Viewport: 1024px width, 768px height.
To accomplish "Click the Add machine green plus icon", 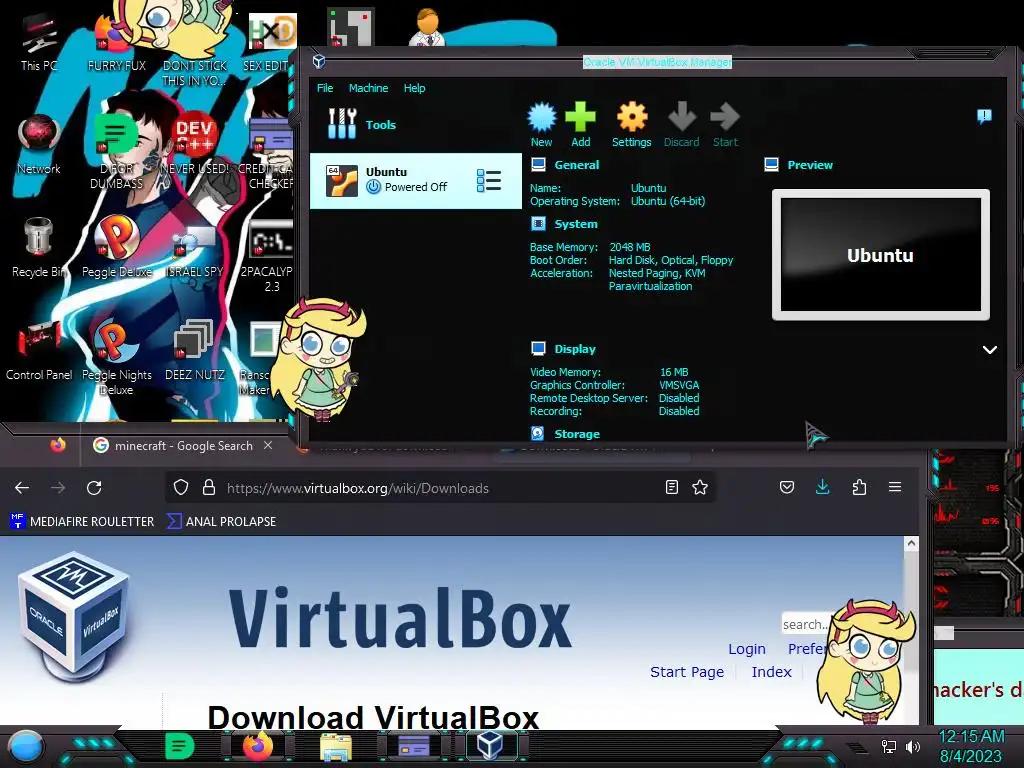I will click(580, 125).
